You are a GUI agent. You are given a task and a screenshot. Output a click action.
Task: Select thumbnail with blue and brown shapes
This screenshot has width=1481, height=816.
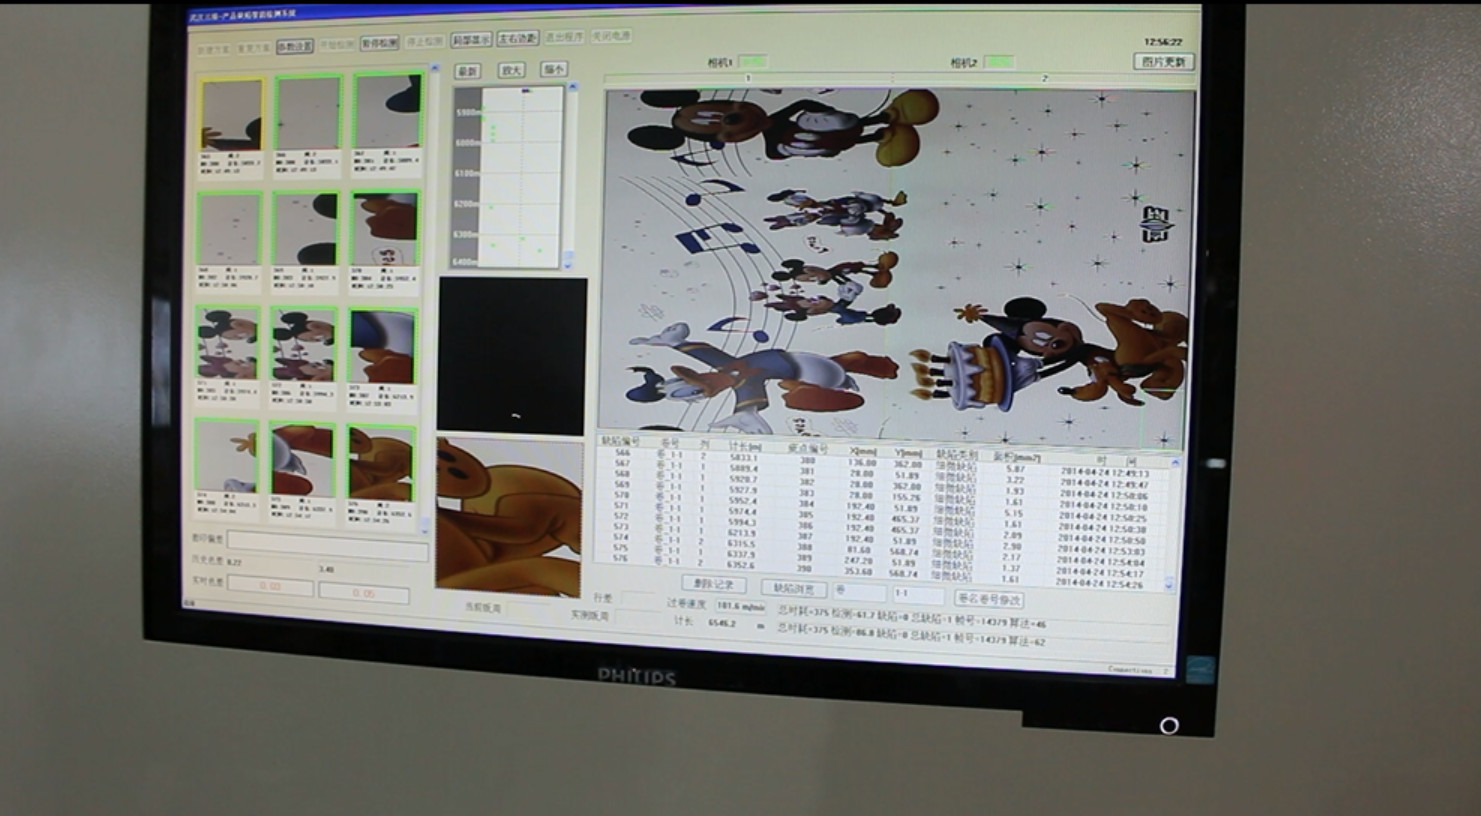(x=381, y=346)
